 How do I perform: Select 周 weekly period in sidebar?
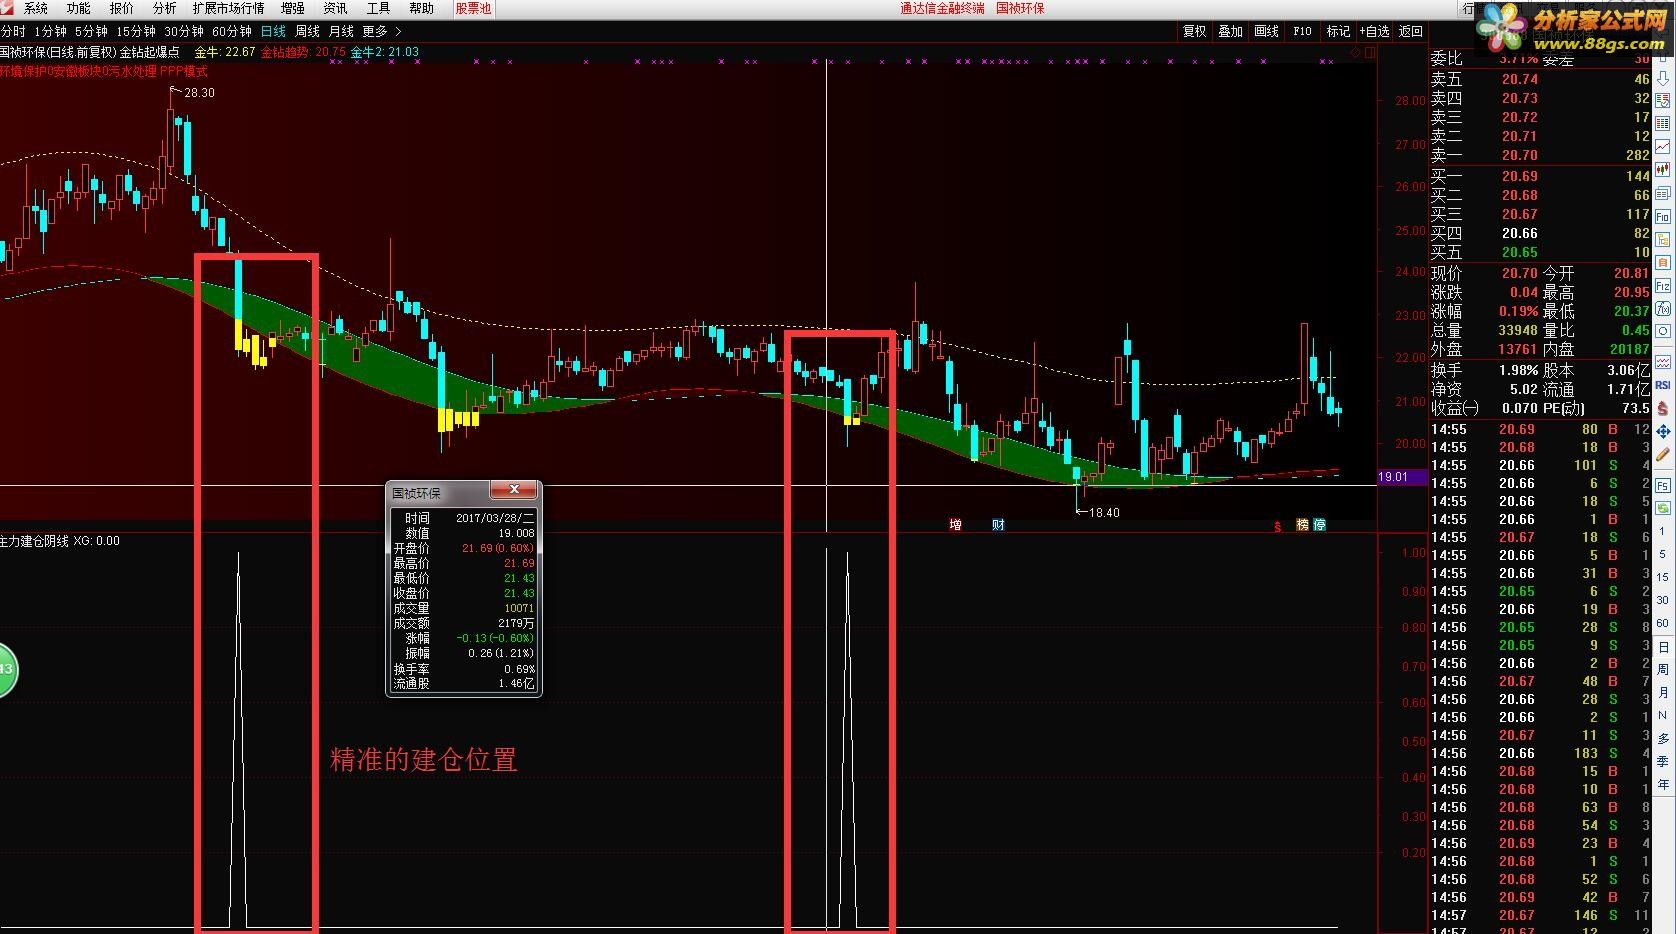click(1662, 669)
